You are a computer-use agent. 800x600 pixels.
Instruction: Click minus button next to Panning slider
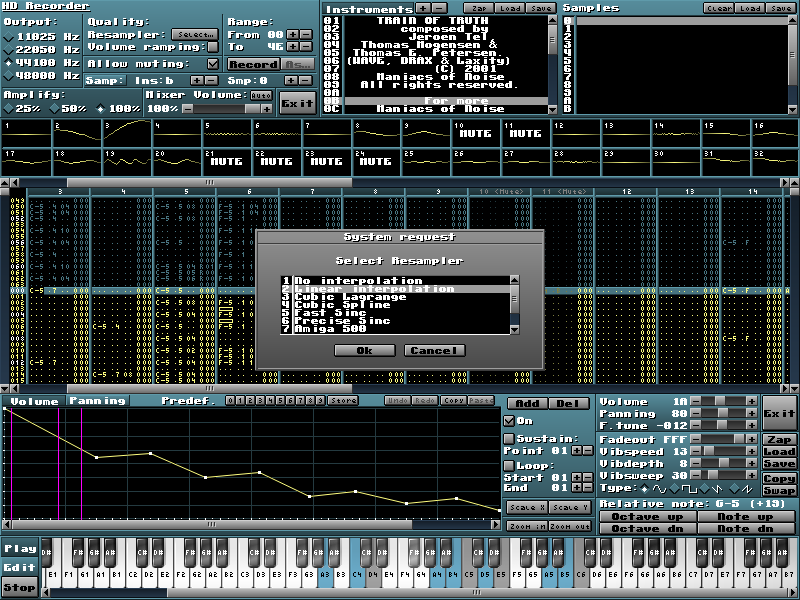(695, 414)
